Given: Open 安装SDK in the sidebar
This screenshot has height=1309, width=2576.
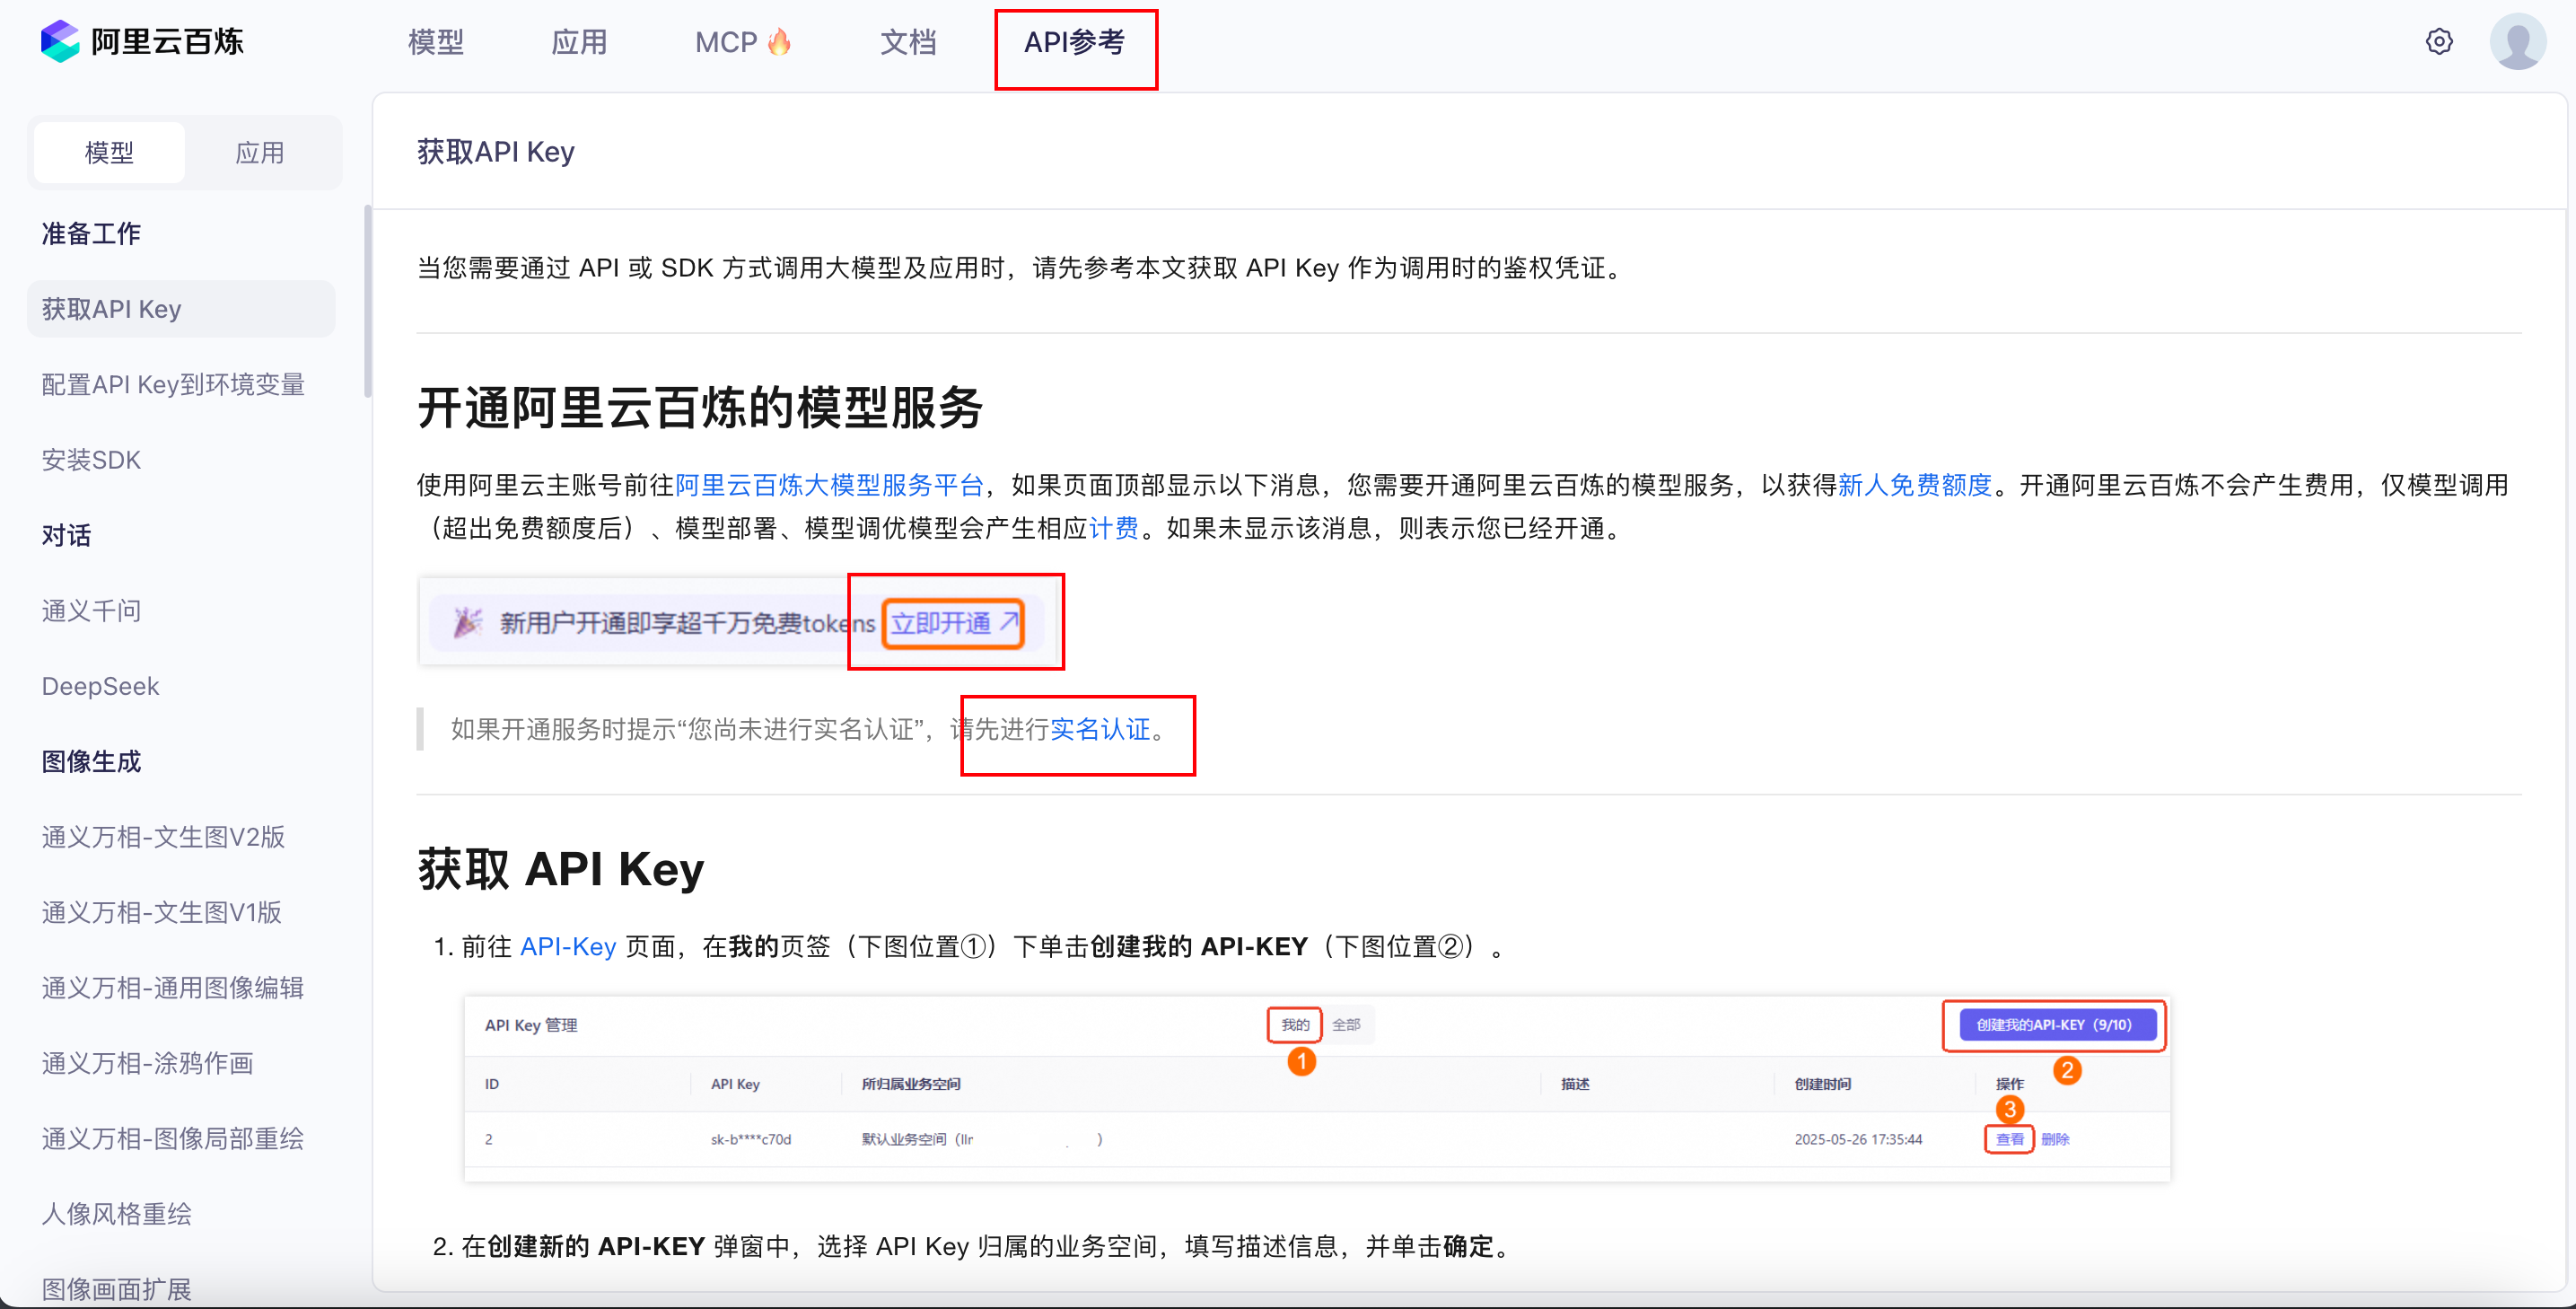Looking at the screenshot, I should [x=91, y=460].
